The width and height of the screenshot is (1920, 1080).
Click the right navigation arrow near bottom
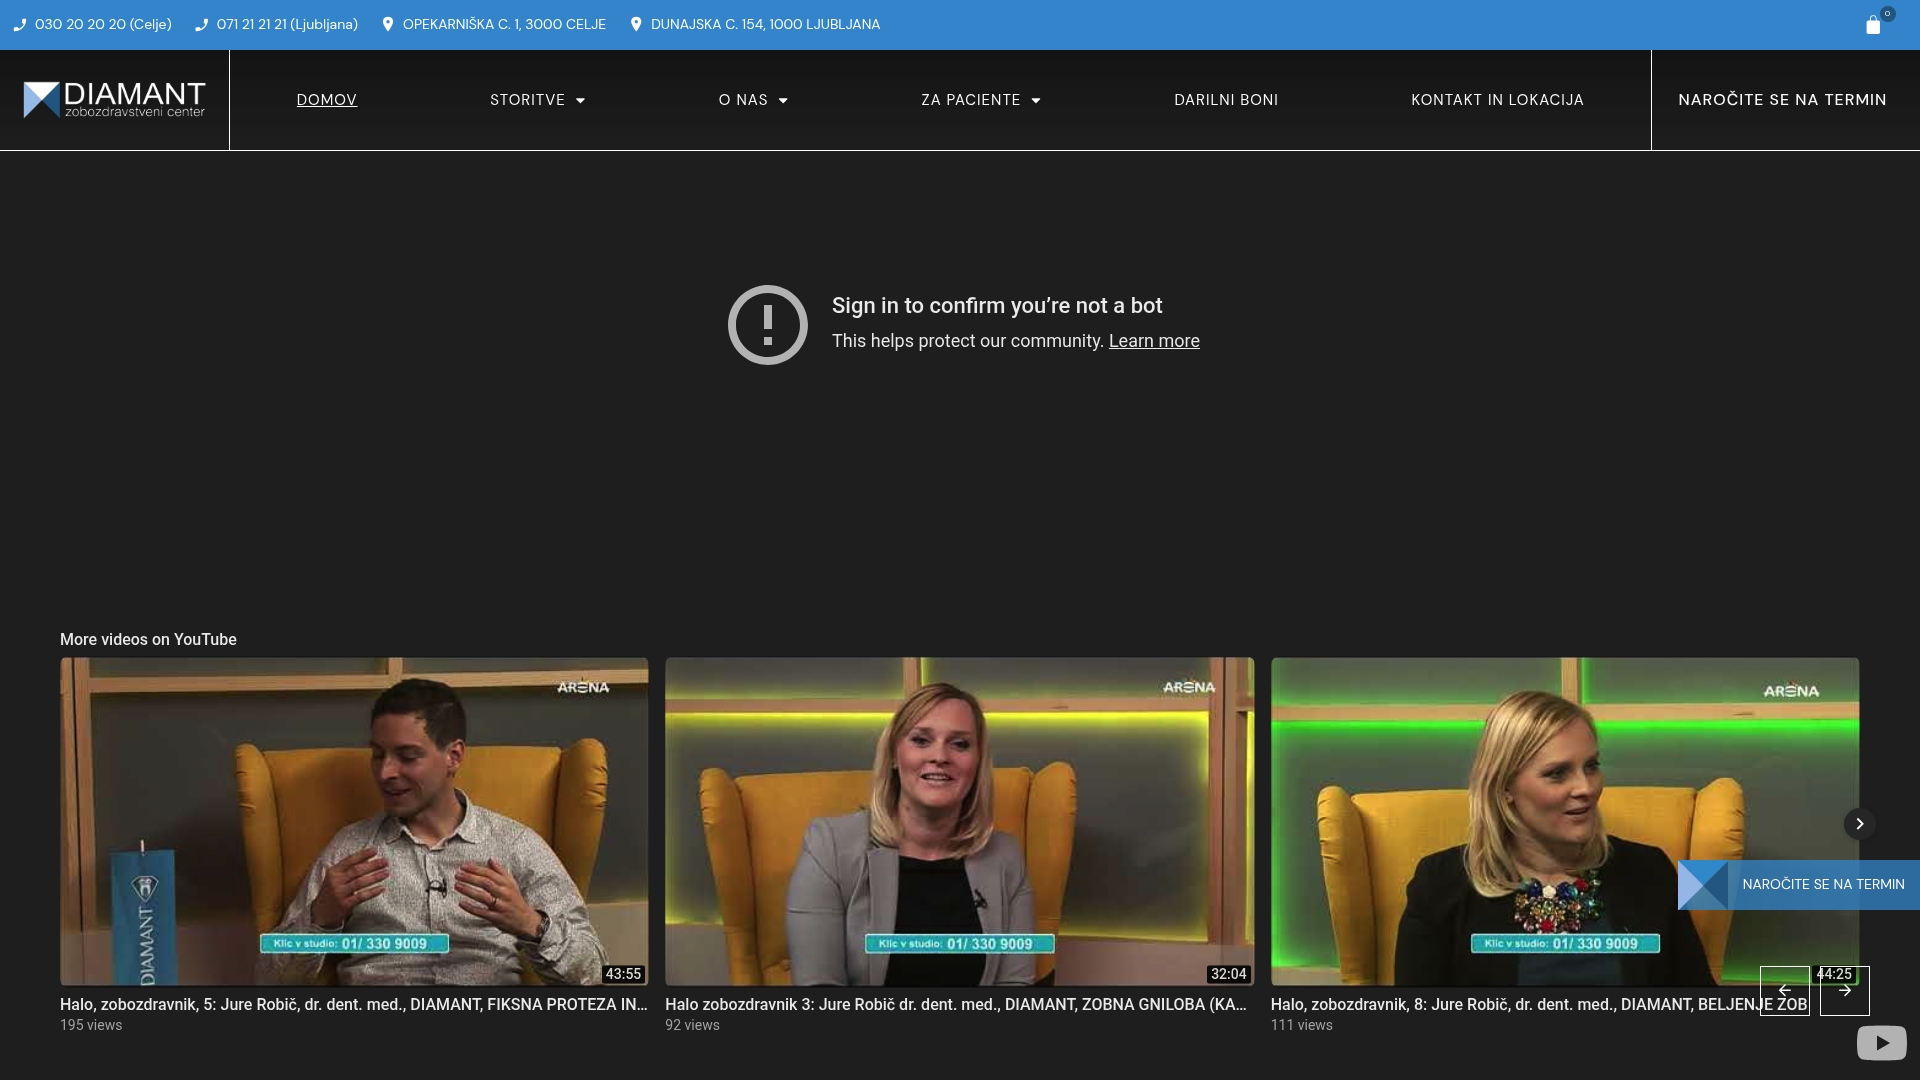pyautogui.click(x=1844, y=990)
